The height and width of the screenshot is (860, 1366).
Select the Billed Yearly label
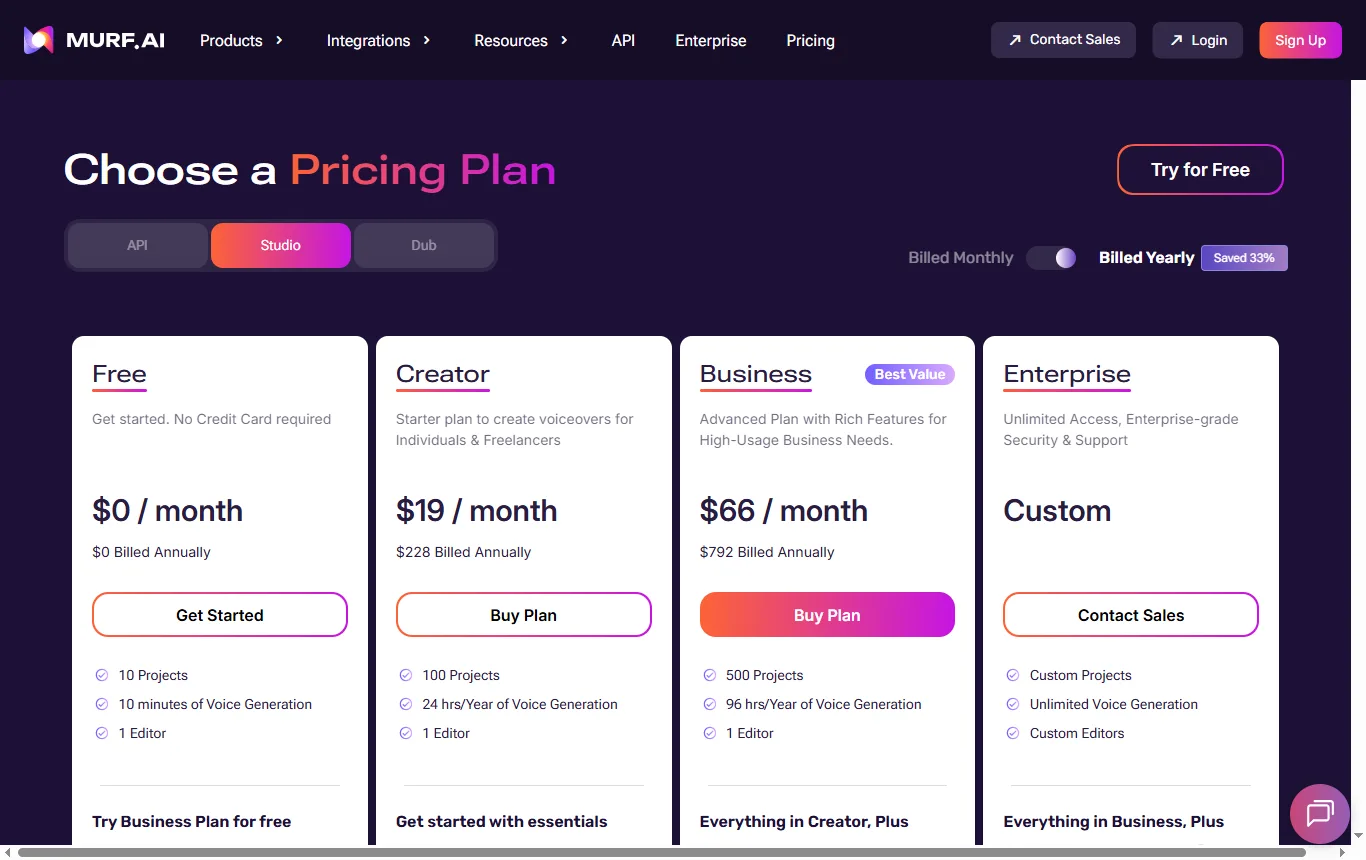1146,258
